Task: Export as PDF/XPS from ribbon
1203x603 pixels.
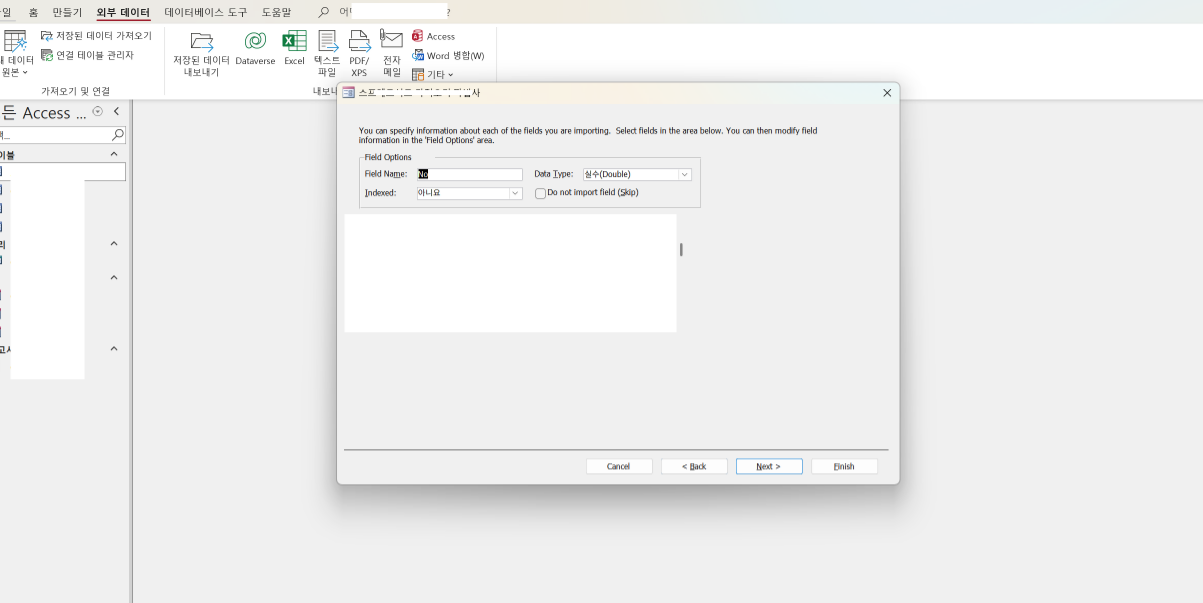Action: pos(359,54)
